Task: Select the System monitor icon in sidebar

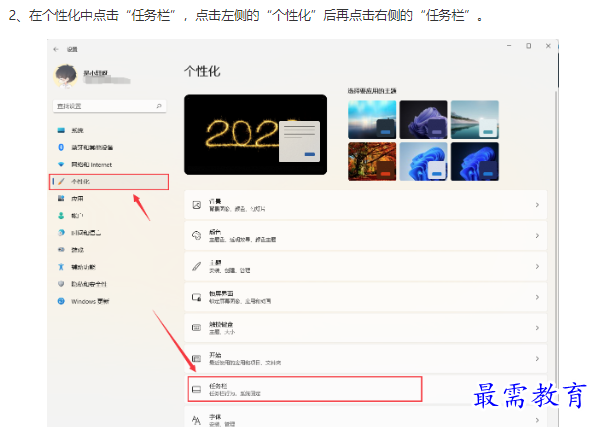Action: click(x=61, y=130)
